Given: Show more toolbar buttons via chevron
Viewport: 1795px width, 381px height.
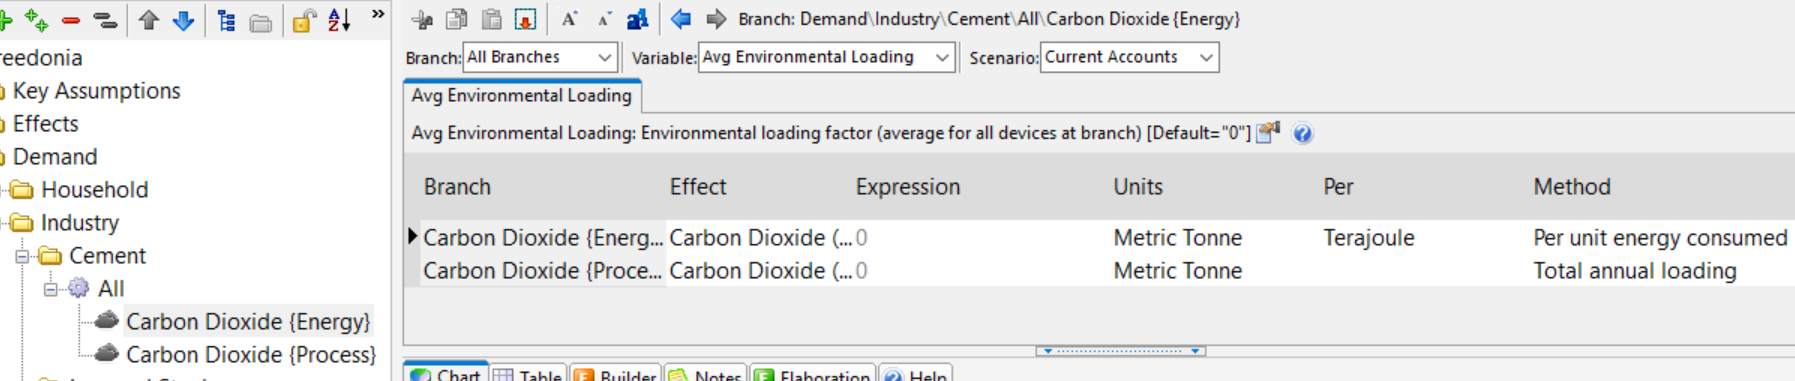Looking at the screenshot, I should (378, 15).
